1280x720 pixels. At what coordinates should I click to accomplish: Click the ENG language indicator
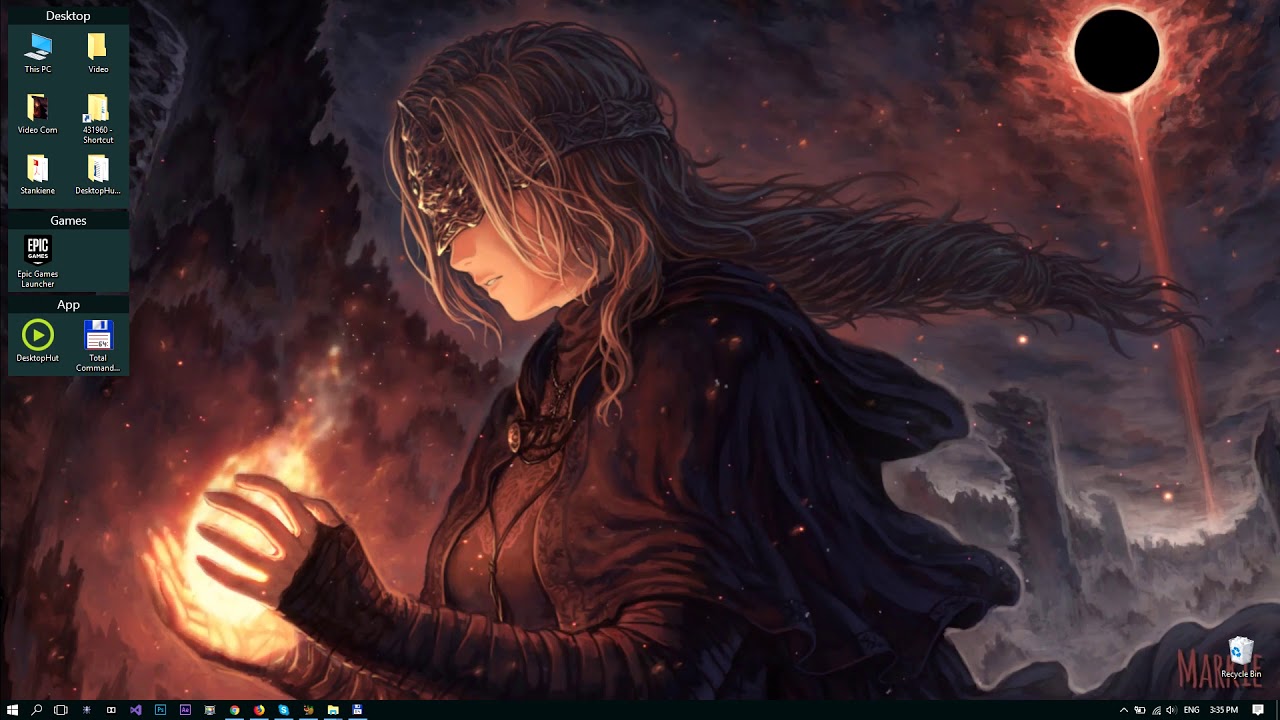click(x=1192, y=710)
